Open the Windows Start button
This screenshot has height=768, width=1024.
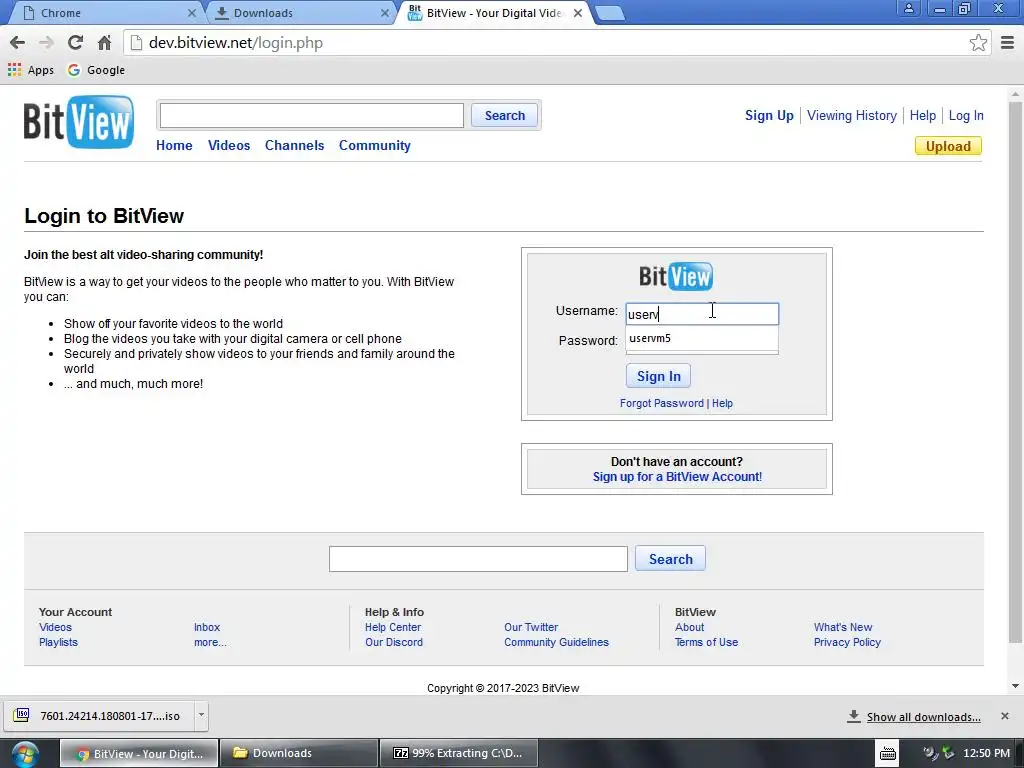point(25,754)
